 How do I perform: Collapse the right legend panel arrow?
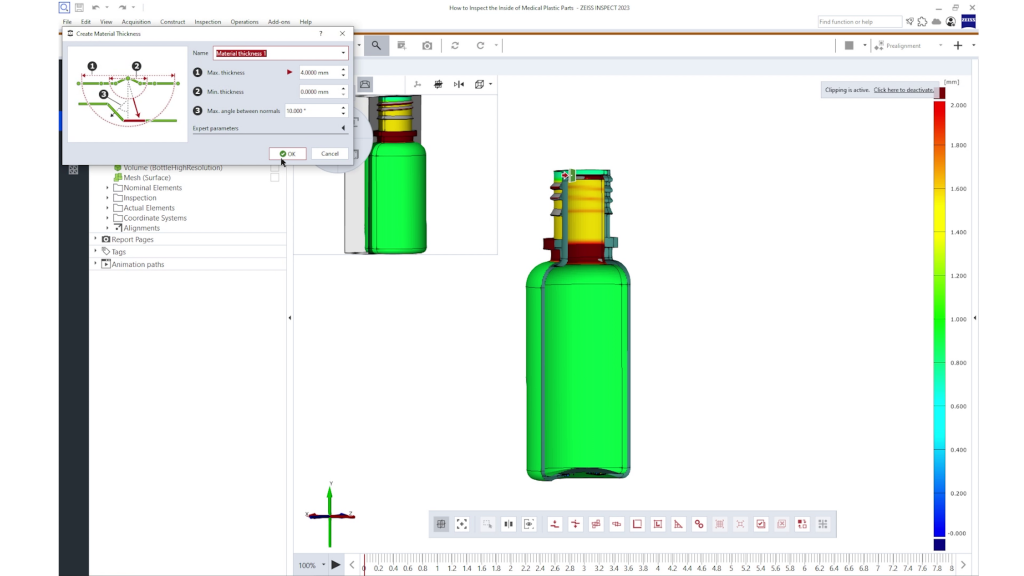975,318
